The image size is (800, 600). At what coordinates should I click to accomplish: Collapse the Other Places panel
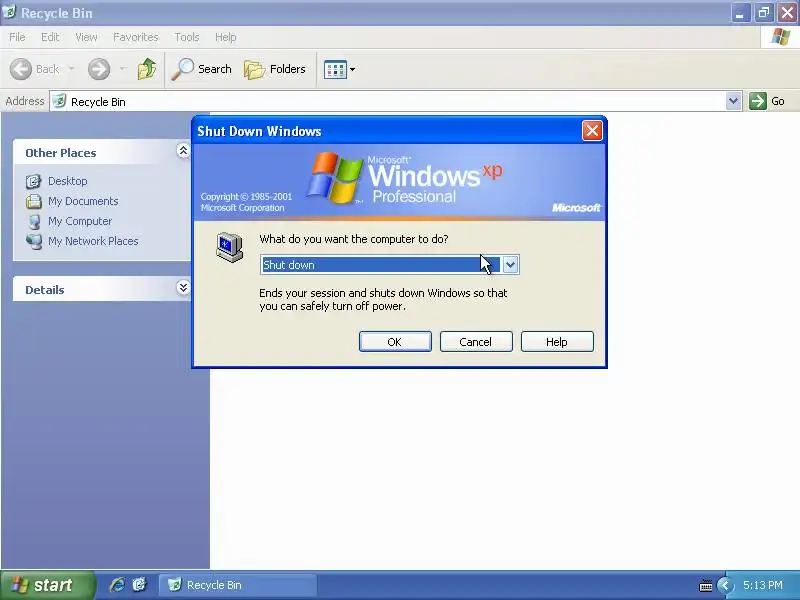tap(183, 151)
